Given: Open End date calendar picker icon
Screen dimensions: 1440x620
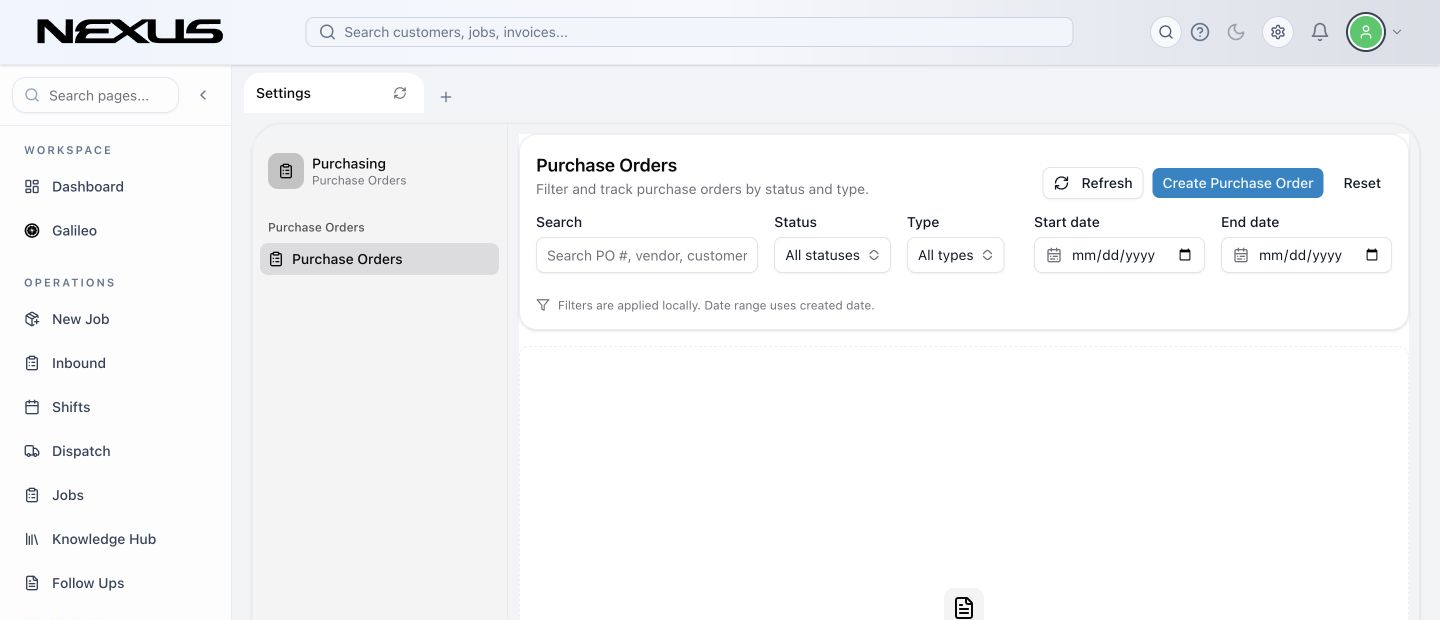Looking at the screenshot, I should pyautogui.click(x=1372, y=255).
